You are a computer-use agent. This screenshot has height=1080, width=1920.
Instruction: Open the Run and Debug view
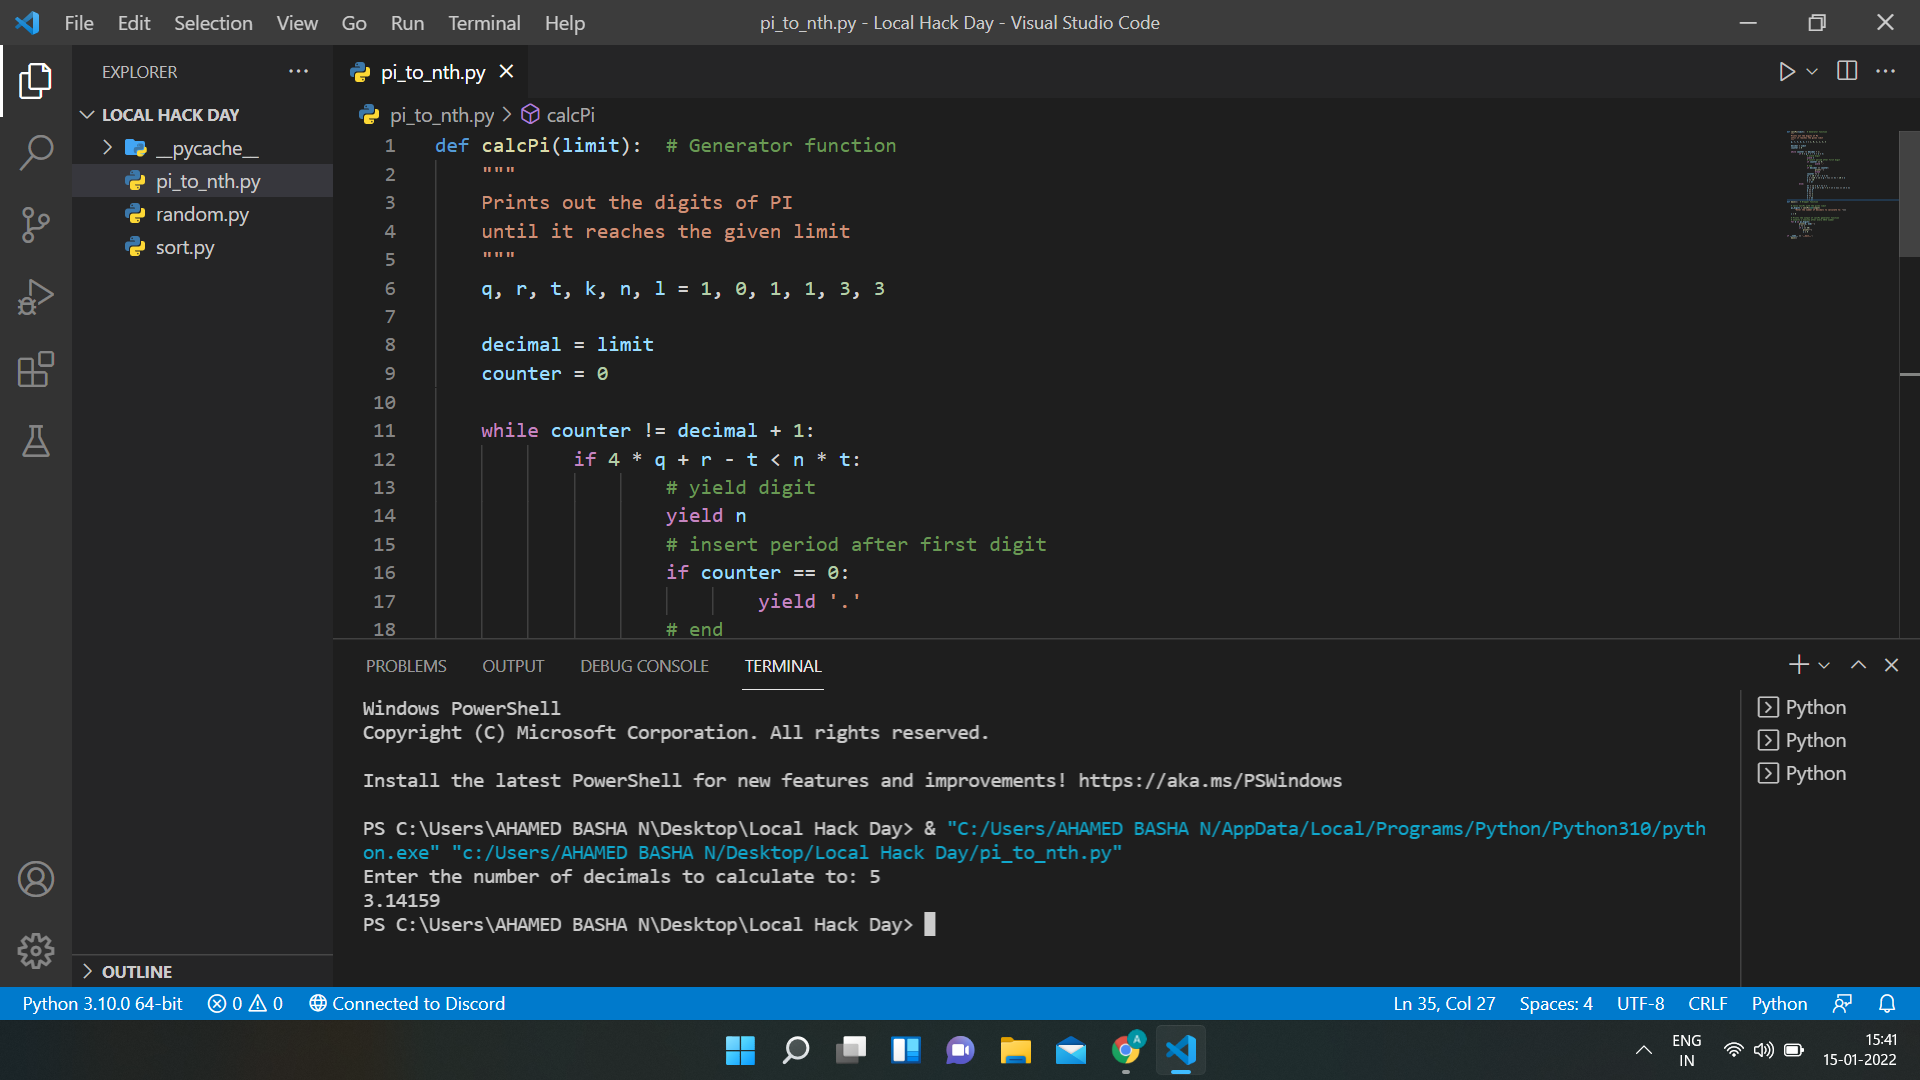click(36, 296)
